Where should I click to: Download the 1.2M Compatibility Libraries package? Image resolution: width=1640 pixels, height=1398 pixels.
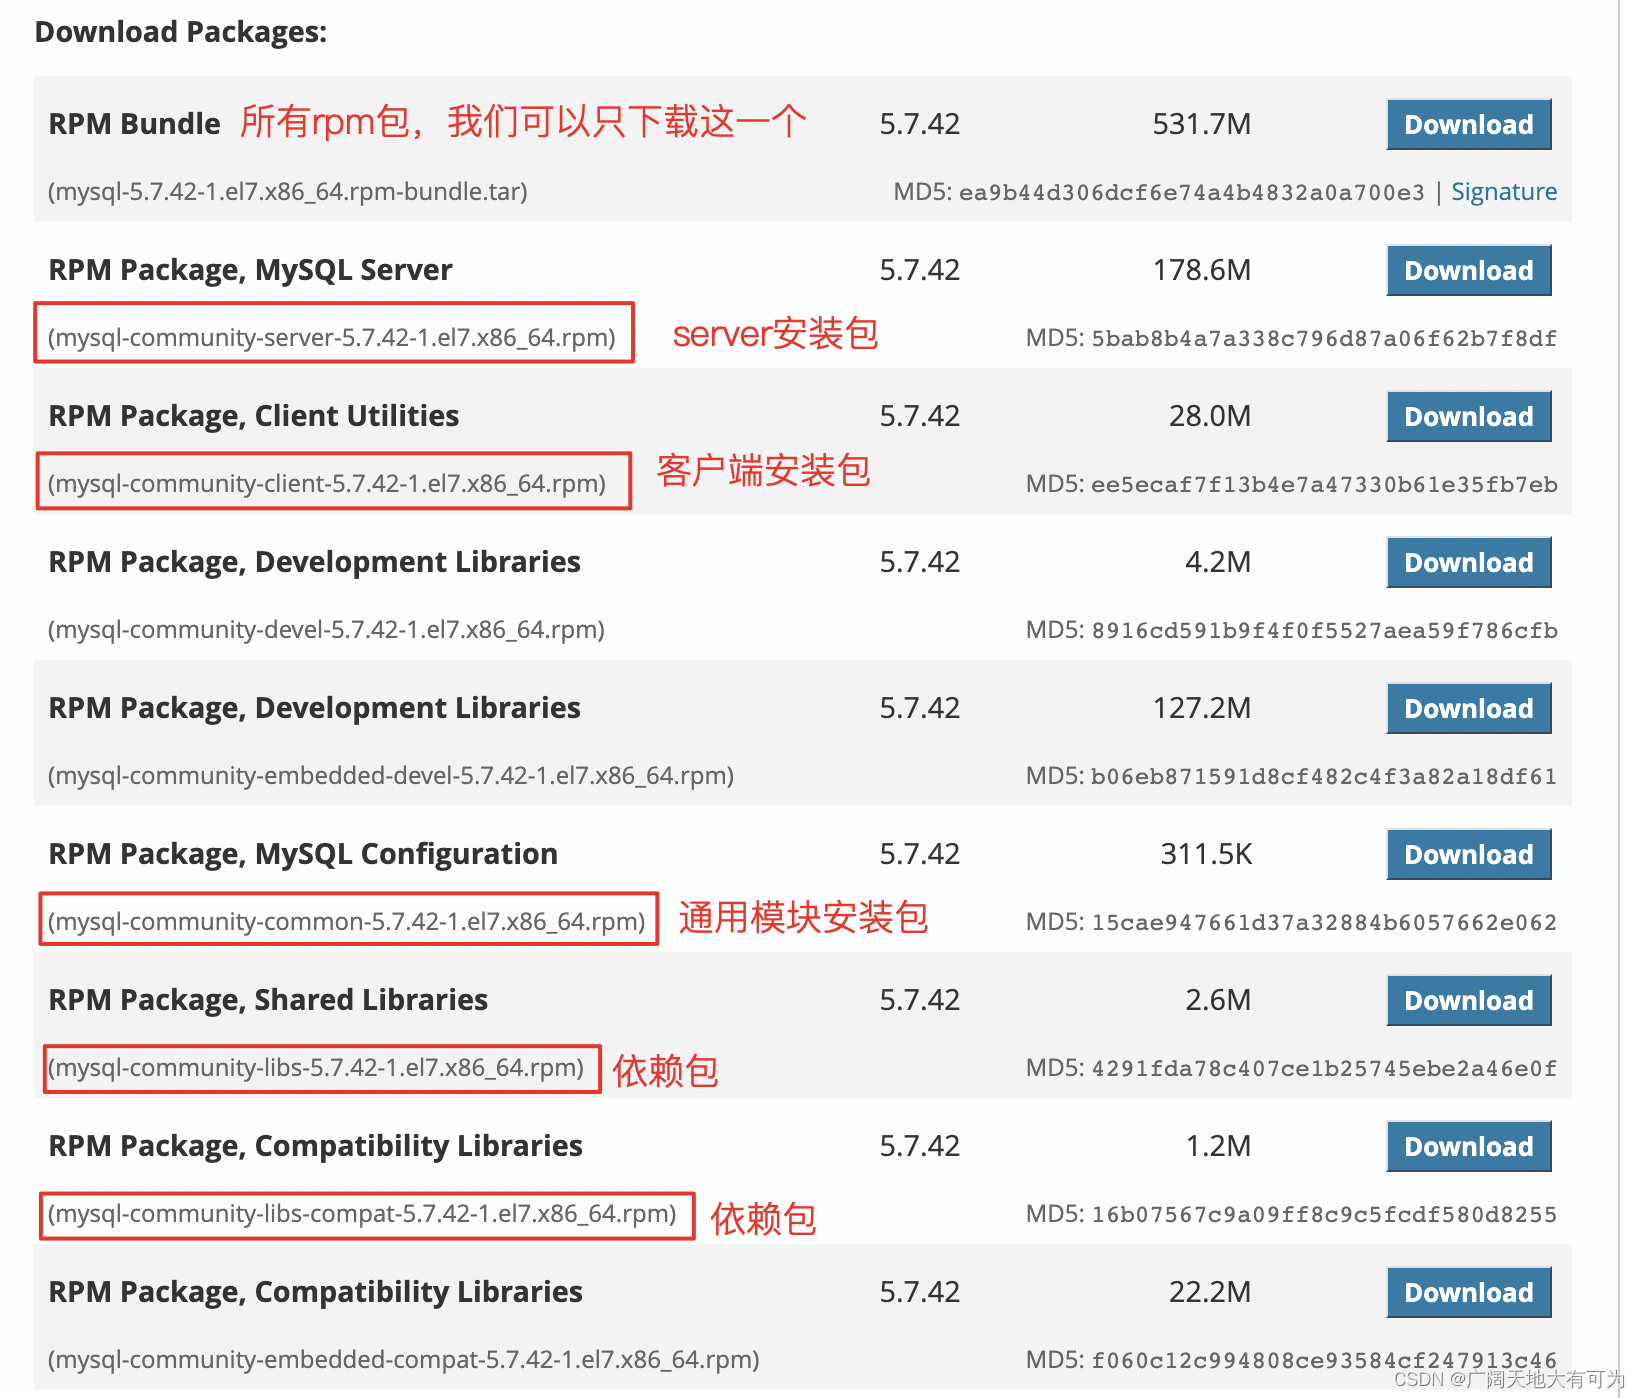[1468, 1146]
